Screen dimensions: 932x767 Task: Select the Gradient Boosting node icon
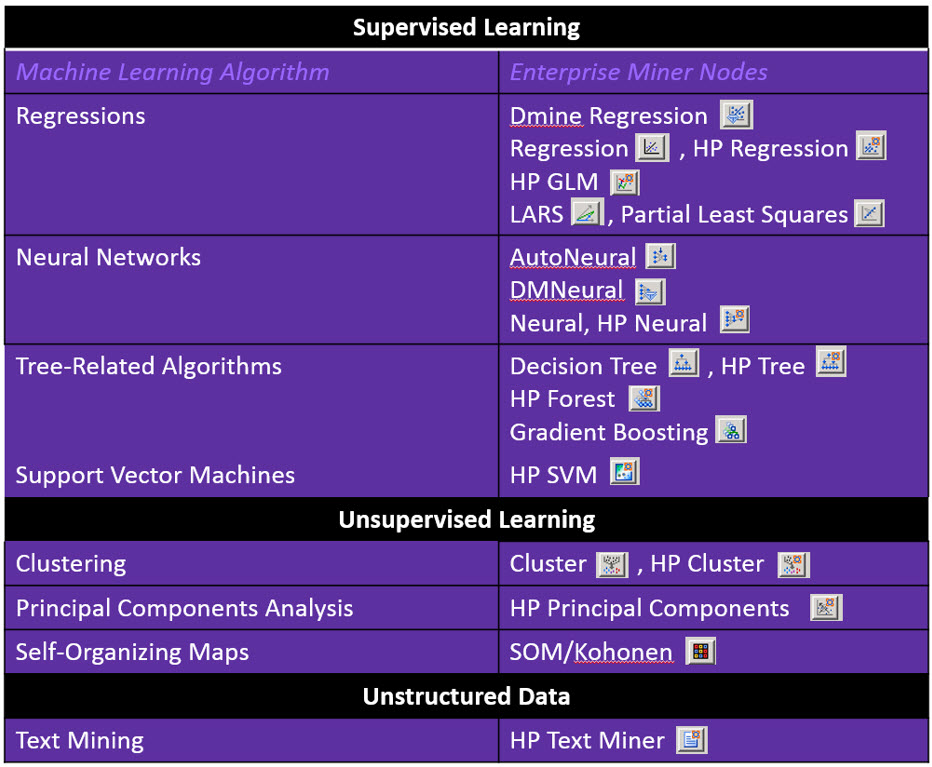[x=731, y=431]
